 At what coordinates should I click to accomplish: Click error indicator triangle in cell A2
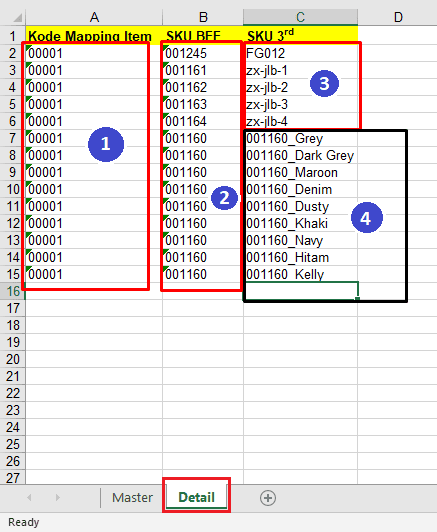pyautogui.click(x=28, y=48)
